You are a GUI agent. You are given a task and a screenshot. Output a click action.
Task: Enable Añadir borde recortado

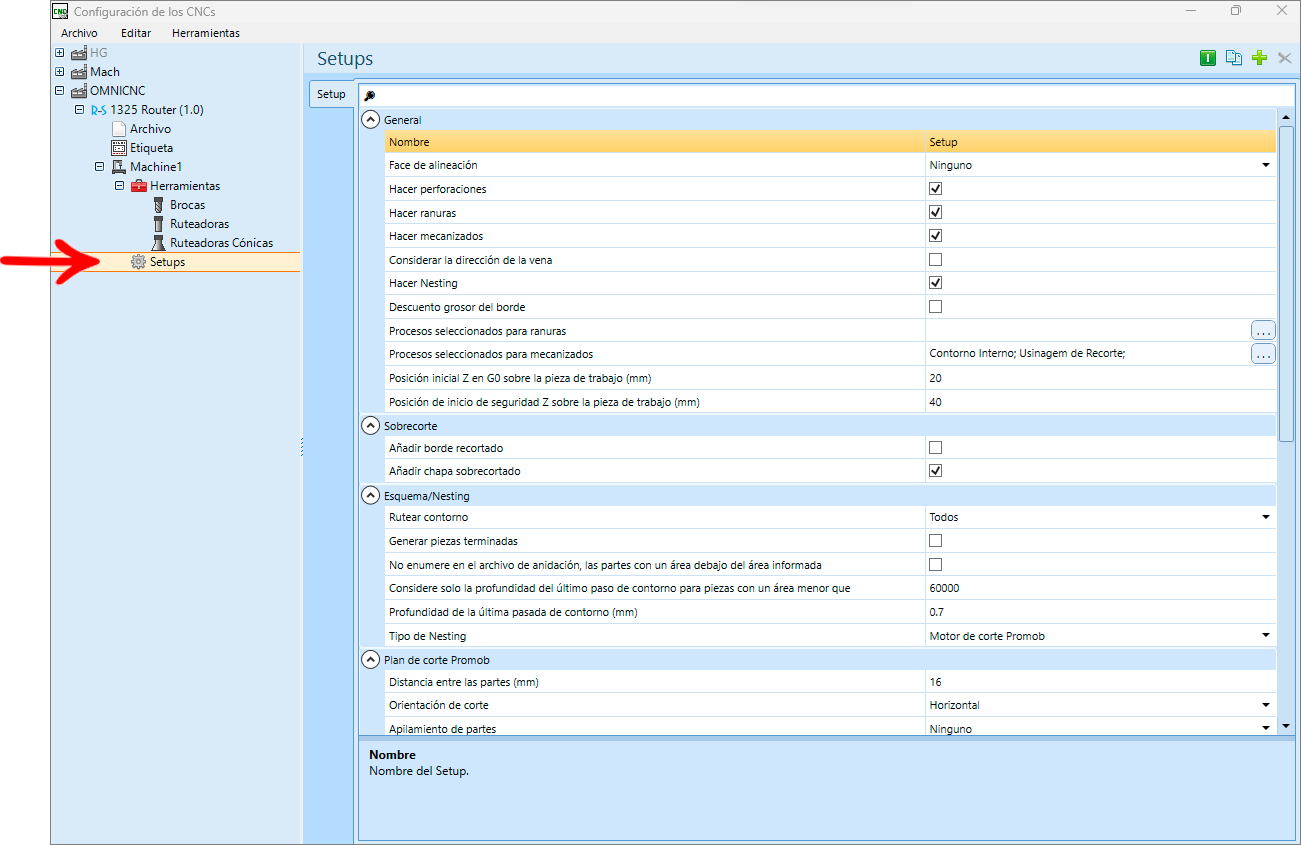936,448
